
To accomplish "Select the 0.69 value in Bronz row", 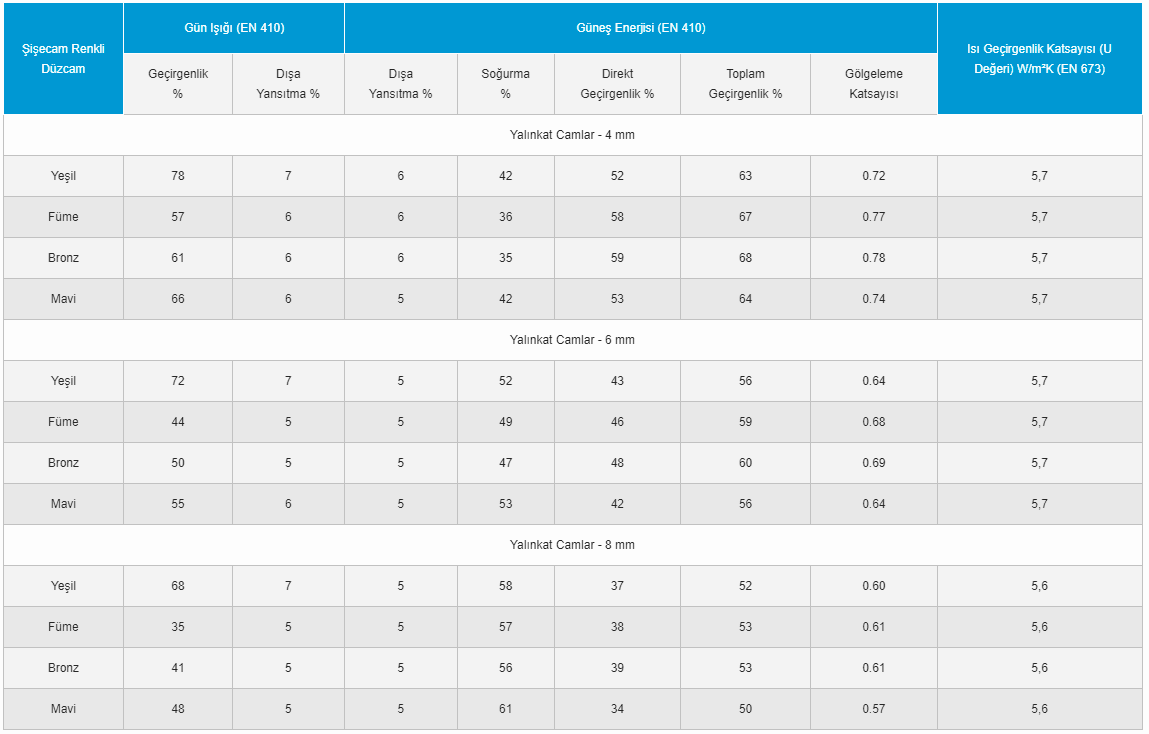I will pyautogui.click(x=874, y=463).
